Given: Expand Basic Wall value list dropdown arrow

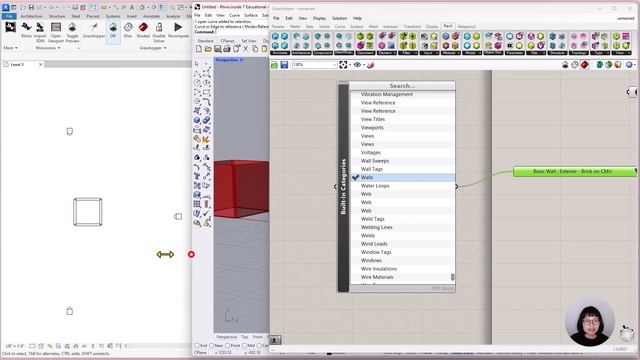Looking at the screenshot, I should point(636,171).
